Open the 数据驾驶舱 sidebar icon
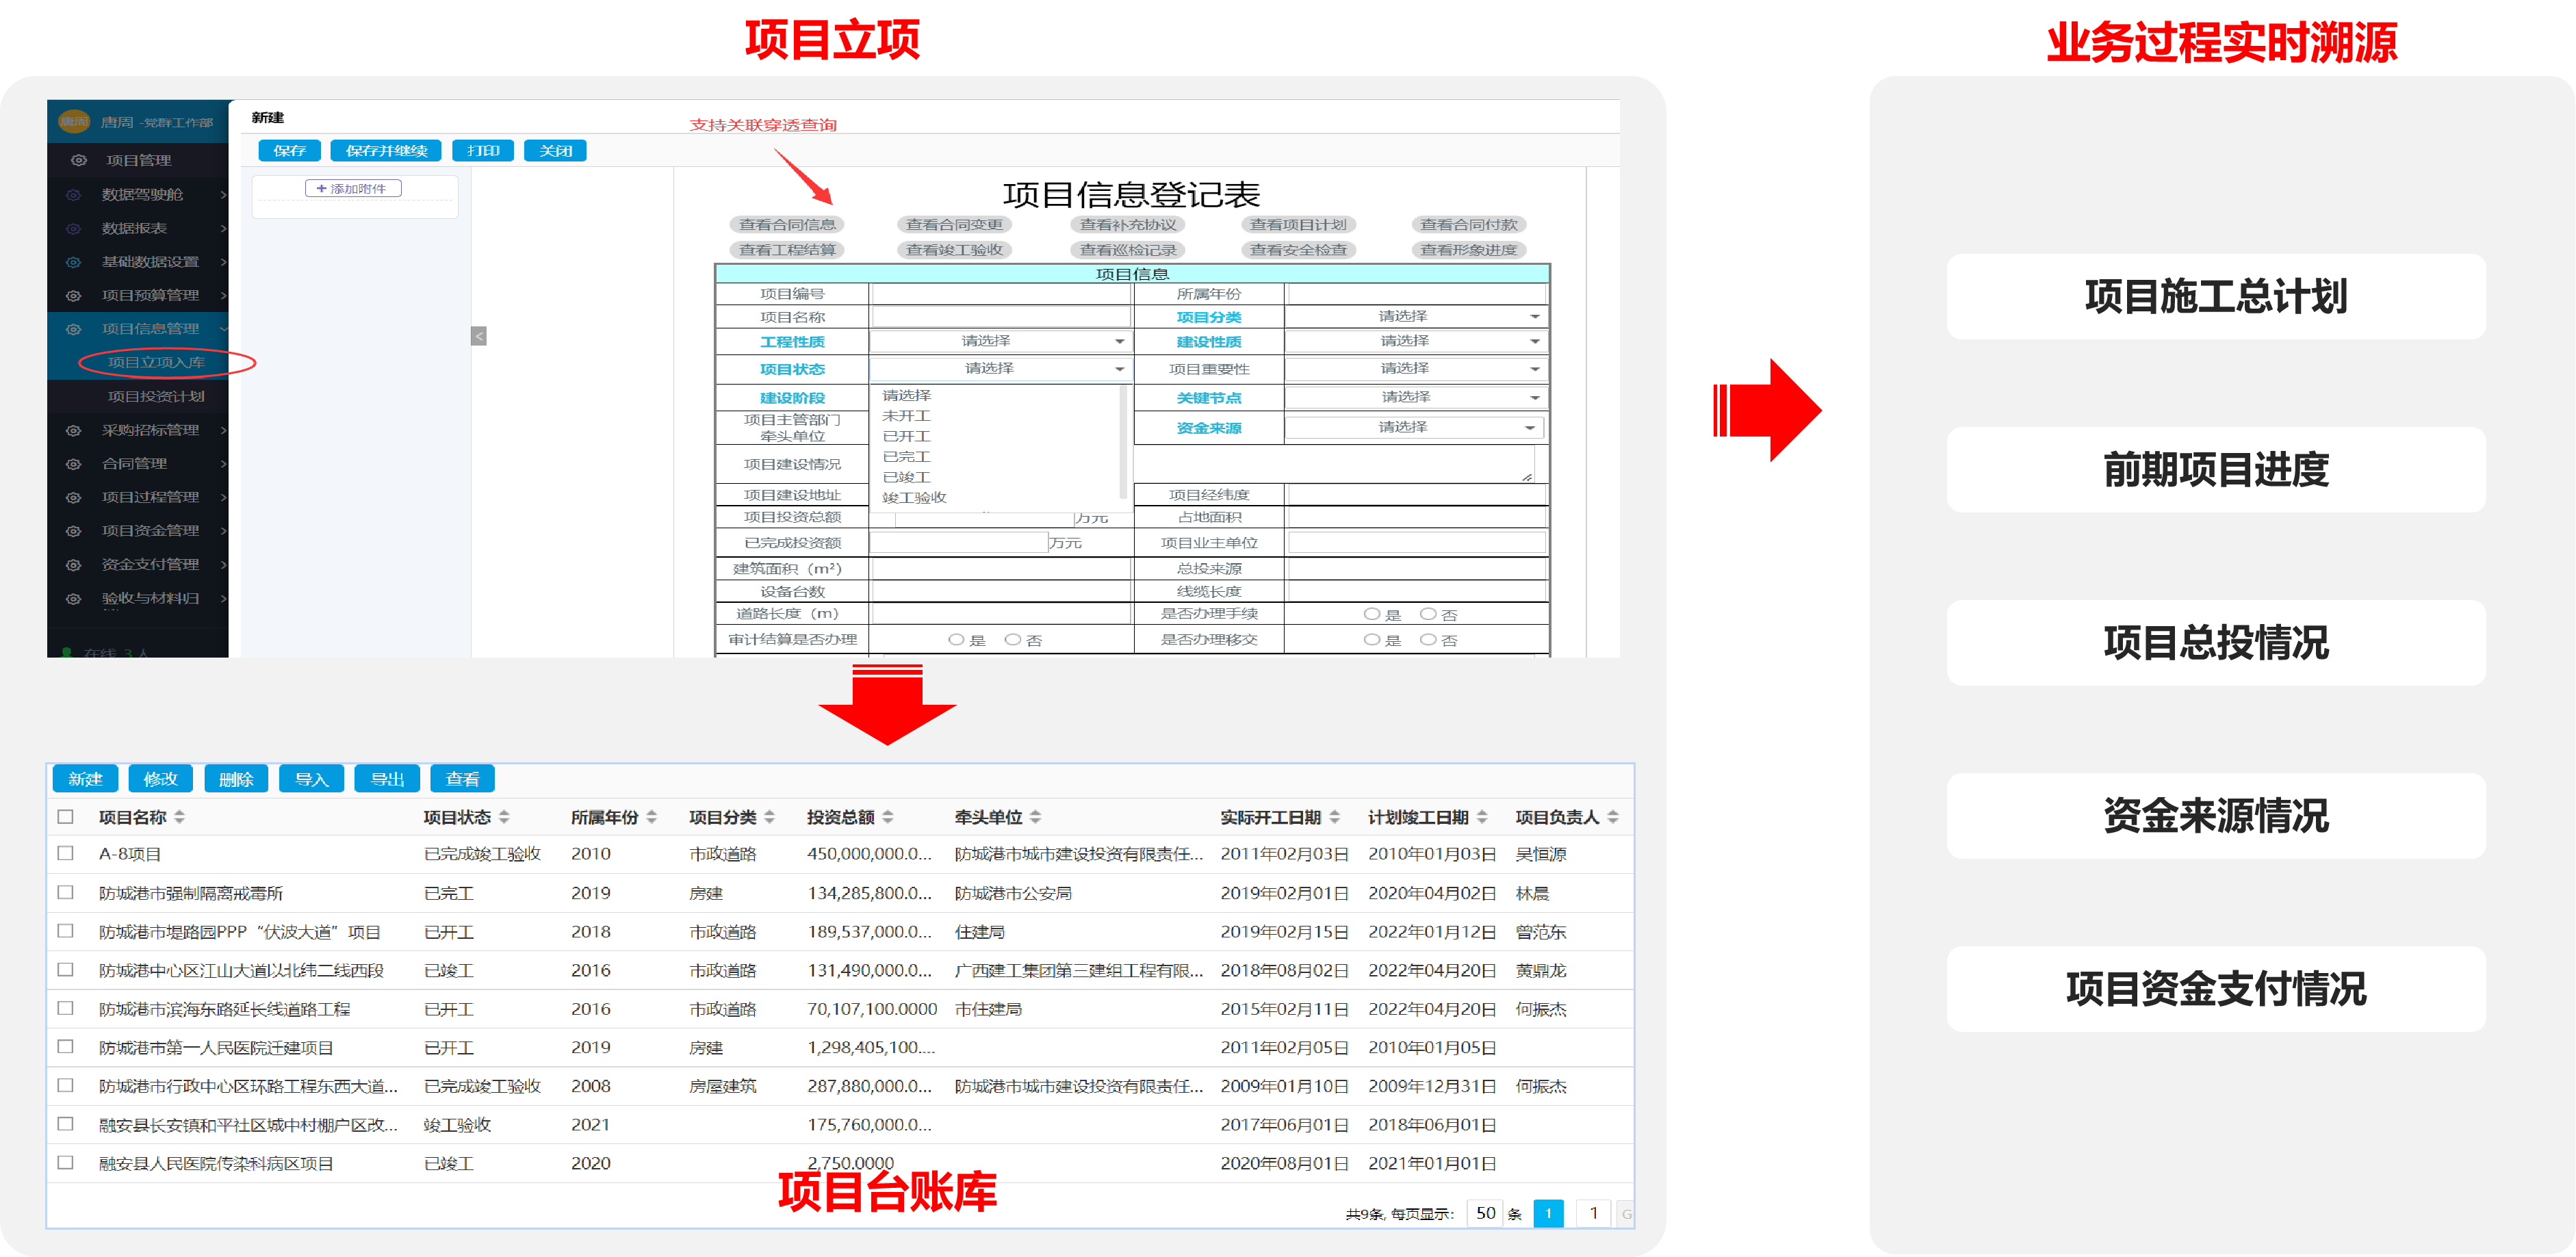This screenshot has width=2576, height=1257. [x=73, y=194]
